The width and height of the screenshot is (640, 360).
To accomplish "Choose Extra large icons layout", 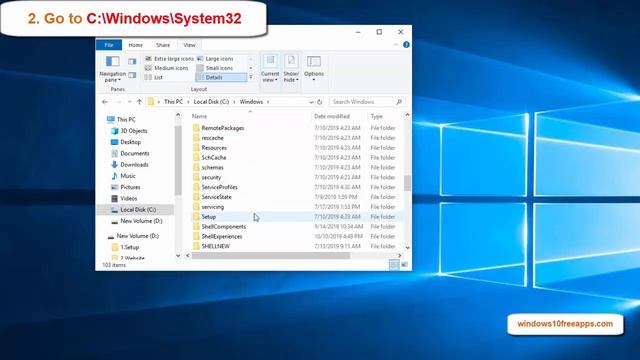I will click(169, 59).
